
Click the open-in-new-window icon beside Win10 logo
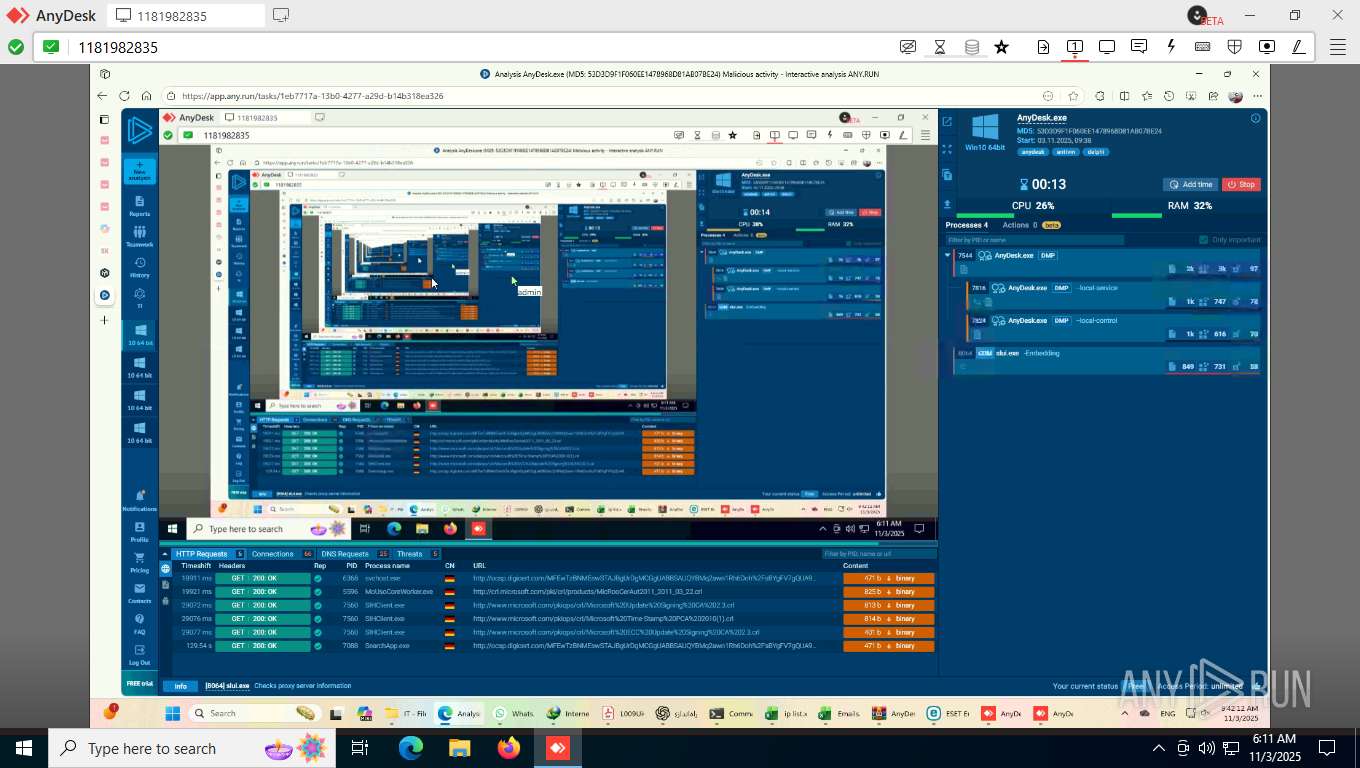(x=947, y=121)
